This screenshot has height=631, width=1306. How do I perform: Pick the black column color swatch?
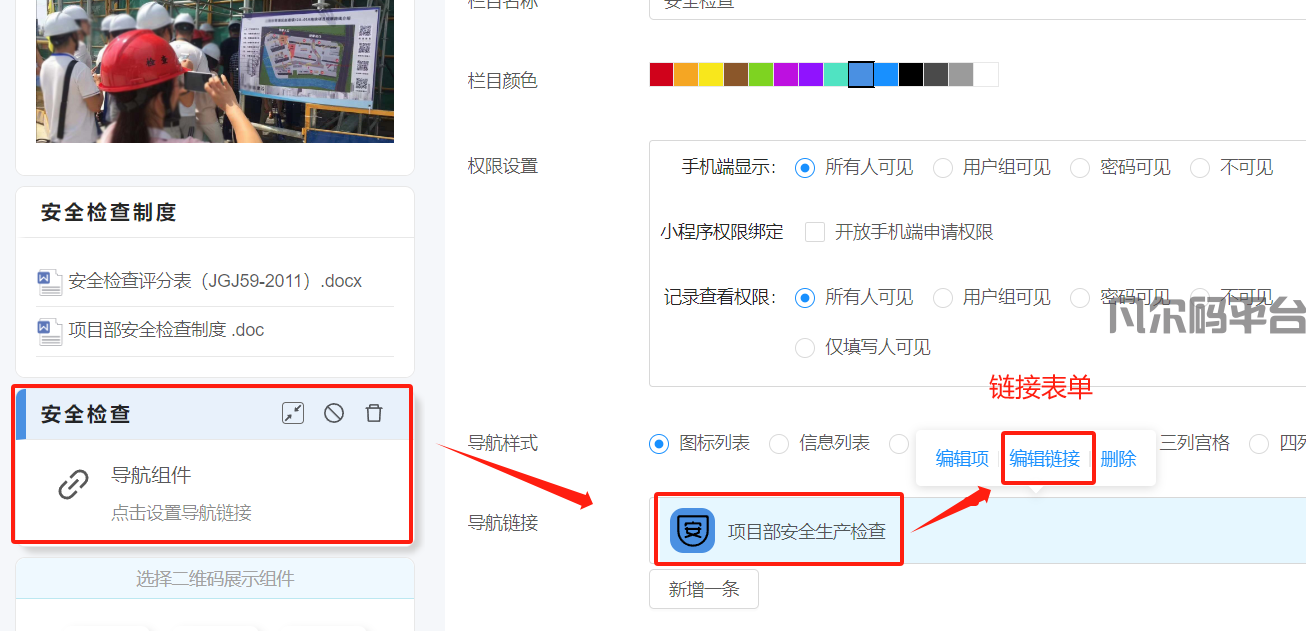(911, 75)
